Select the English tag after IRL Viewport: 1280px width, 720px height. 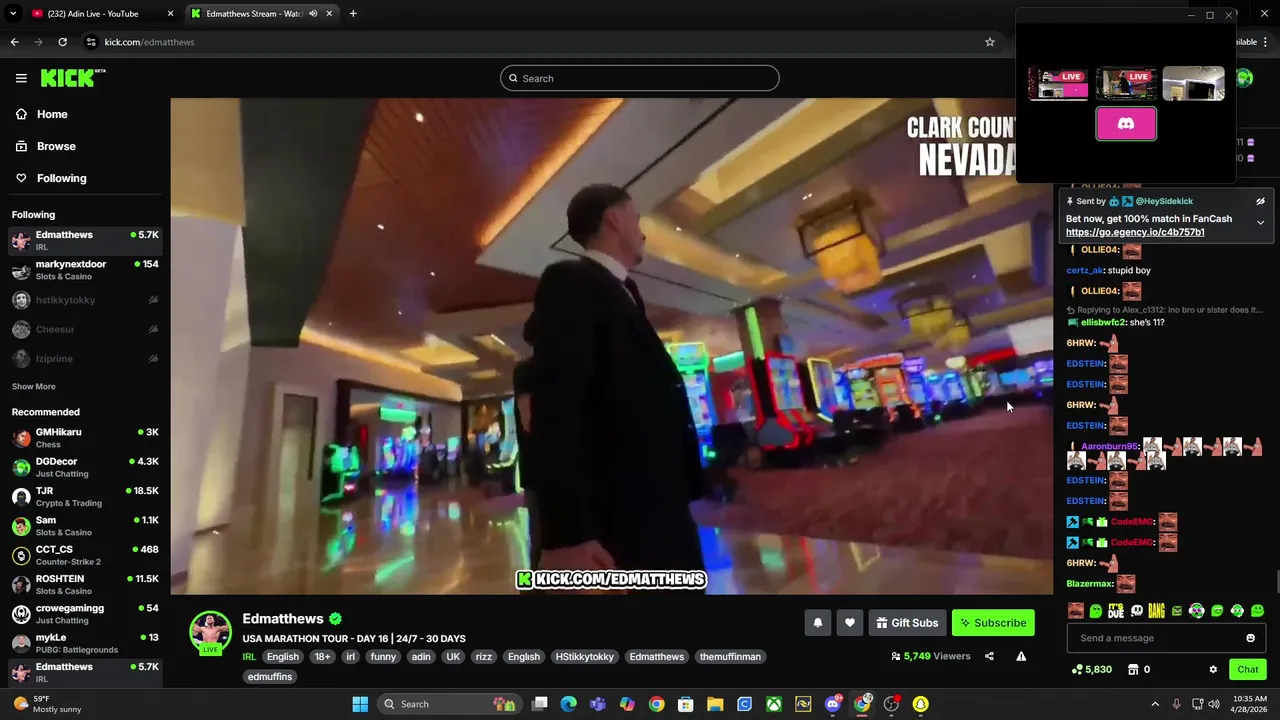[x=282, y=657]
